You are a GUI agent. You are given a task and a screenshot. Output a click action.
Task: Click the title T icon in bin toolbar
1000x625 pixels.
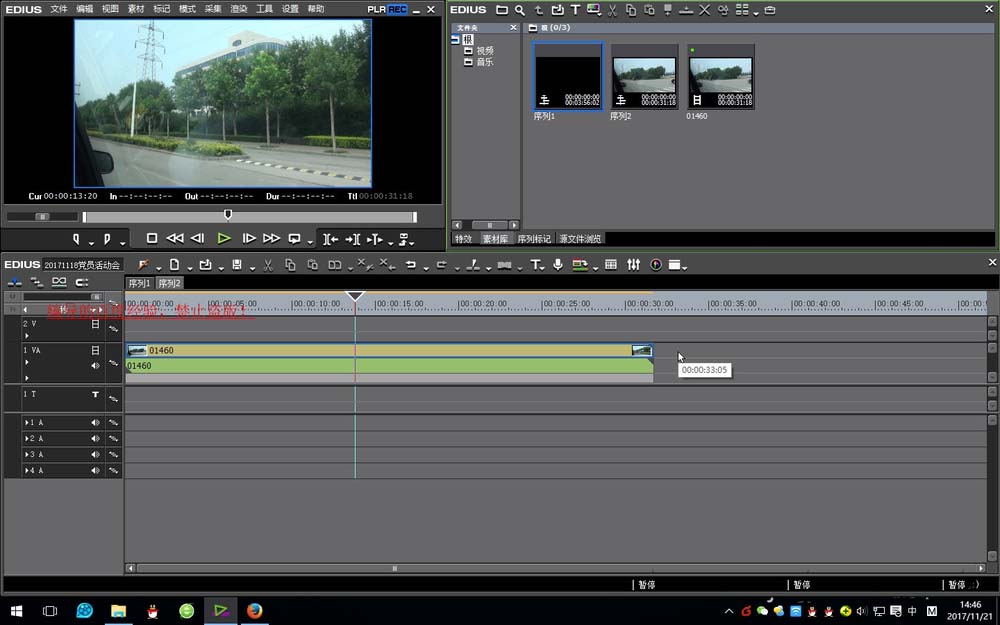click(x=575, y=10)
